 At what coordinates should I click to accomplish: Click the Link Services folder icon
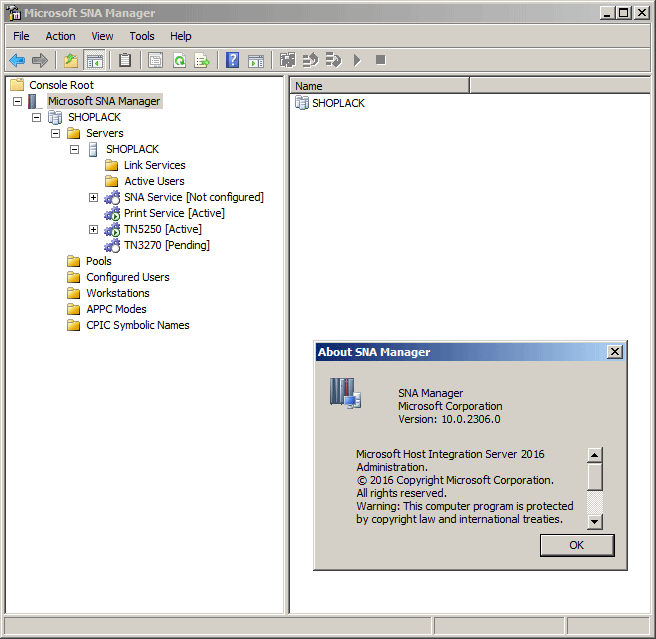[111, 165]
